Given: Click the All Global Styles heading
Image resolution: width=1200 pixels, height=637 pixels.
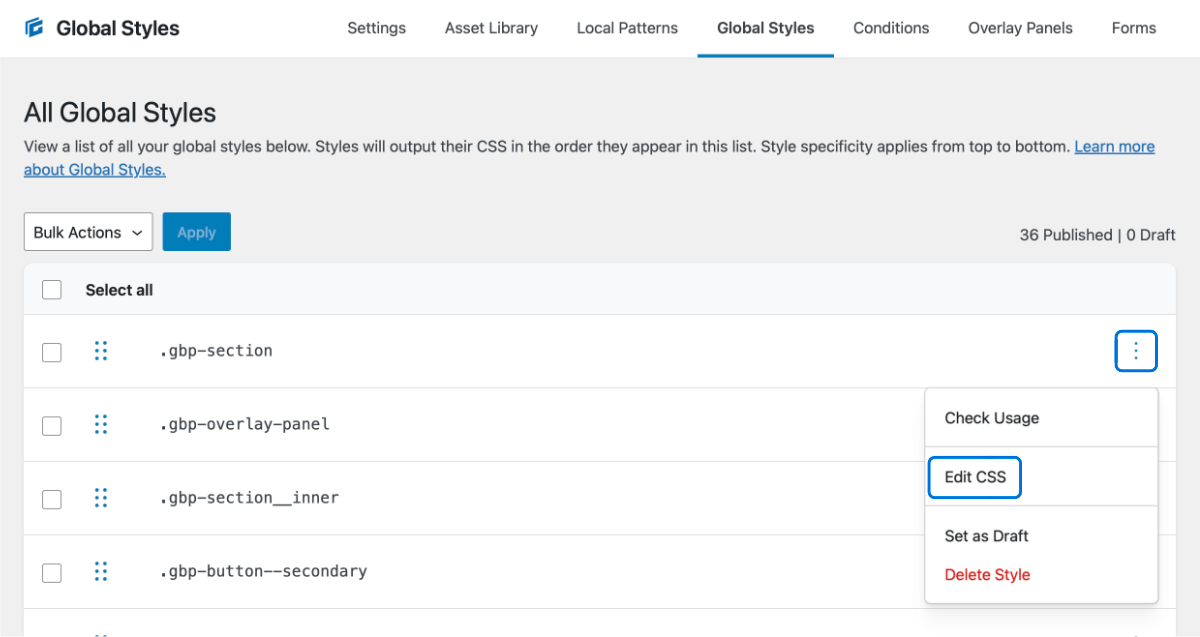Looking at the screenshot, I should (120, 112).
